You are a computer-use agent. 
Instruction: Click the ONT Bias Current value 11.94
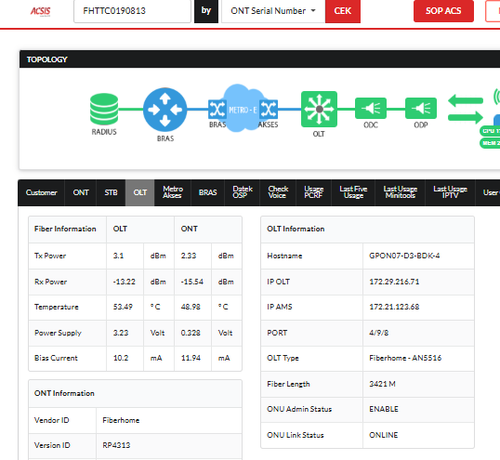[x=191, y=358]
